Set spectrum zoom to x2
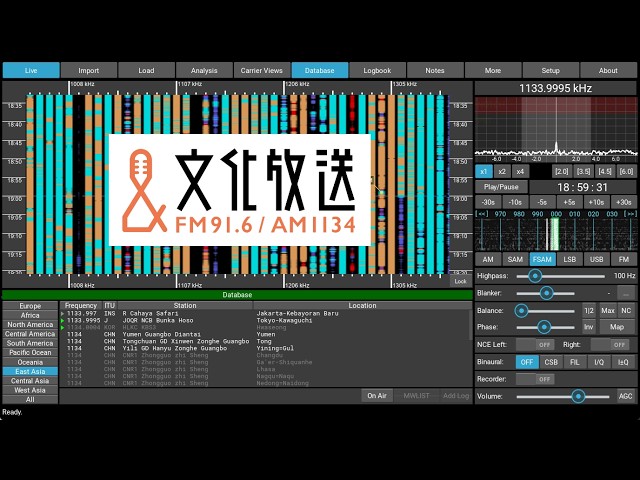This screenshot has width=640, height=480. (502, 171)
